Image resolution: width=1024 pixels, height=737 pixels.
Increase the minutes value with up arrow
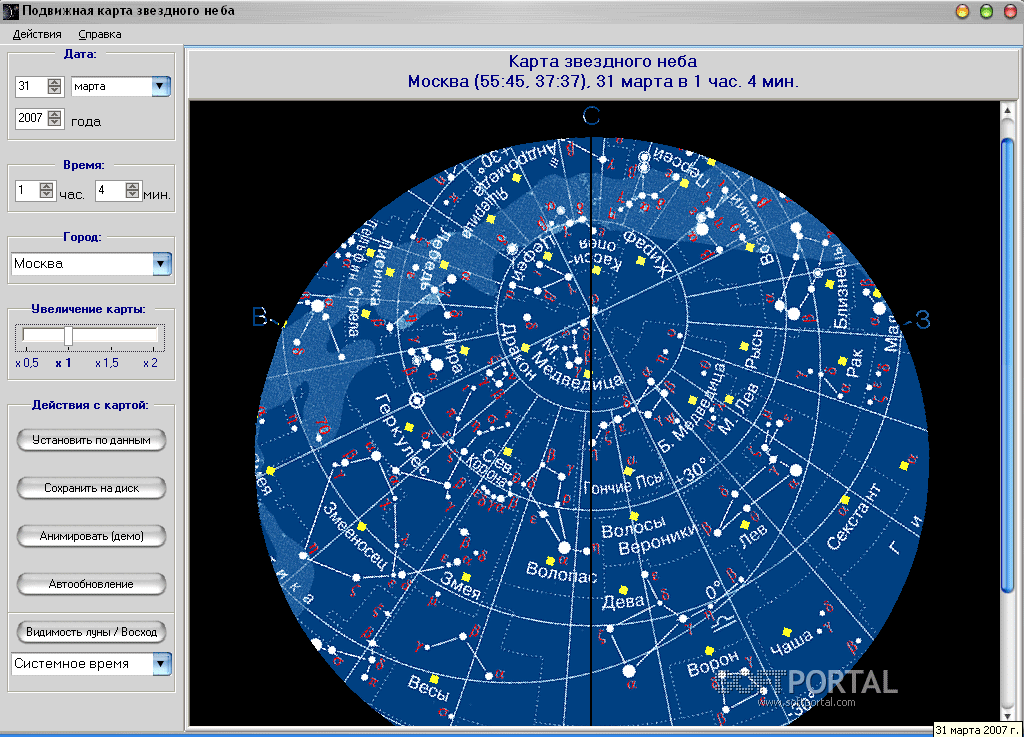point(133,186)
